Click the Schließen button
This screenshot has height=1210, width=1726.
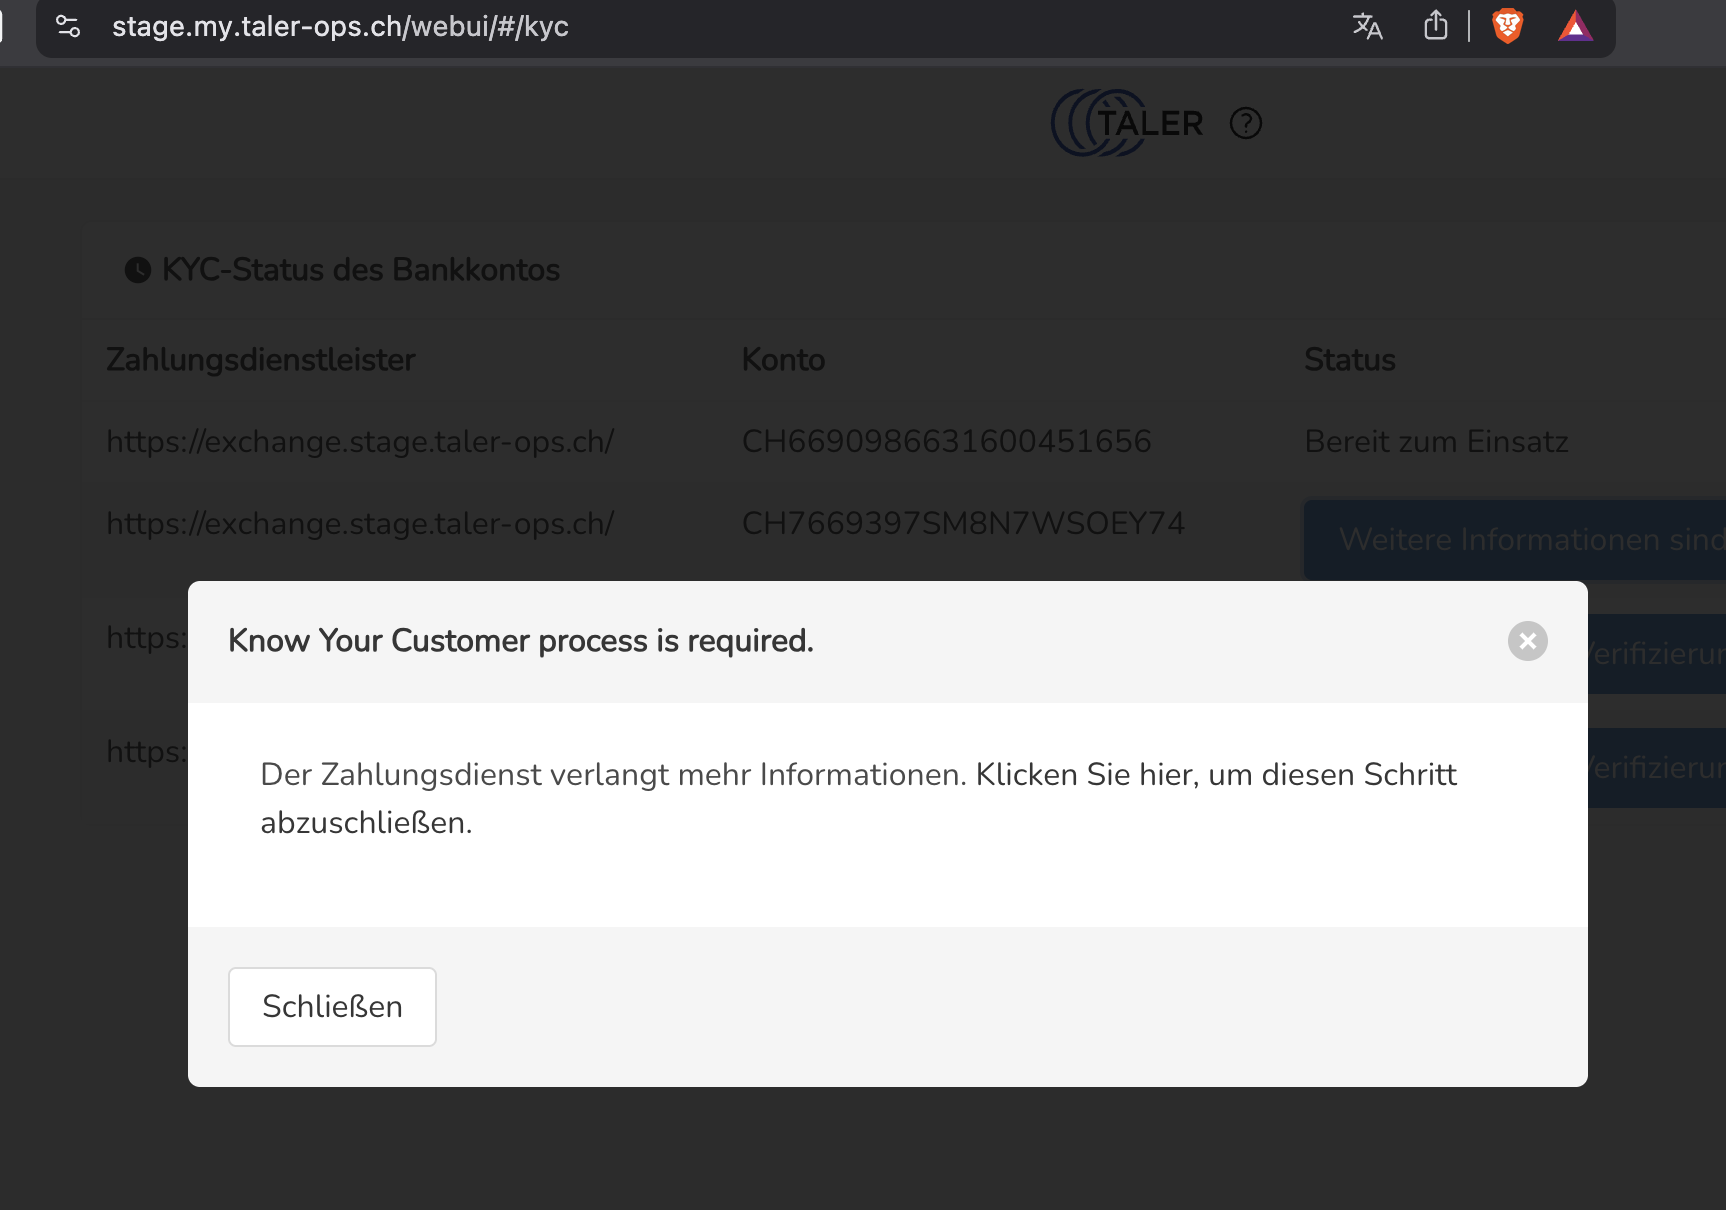click(x=332, y=1006)
